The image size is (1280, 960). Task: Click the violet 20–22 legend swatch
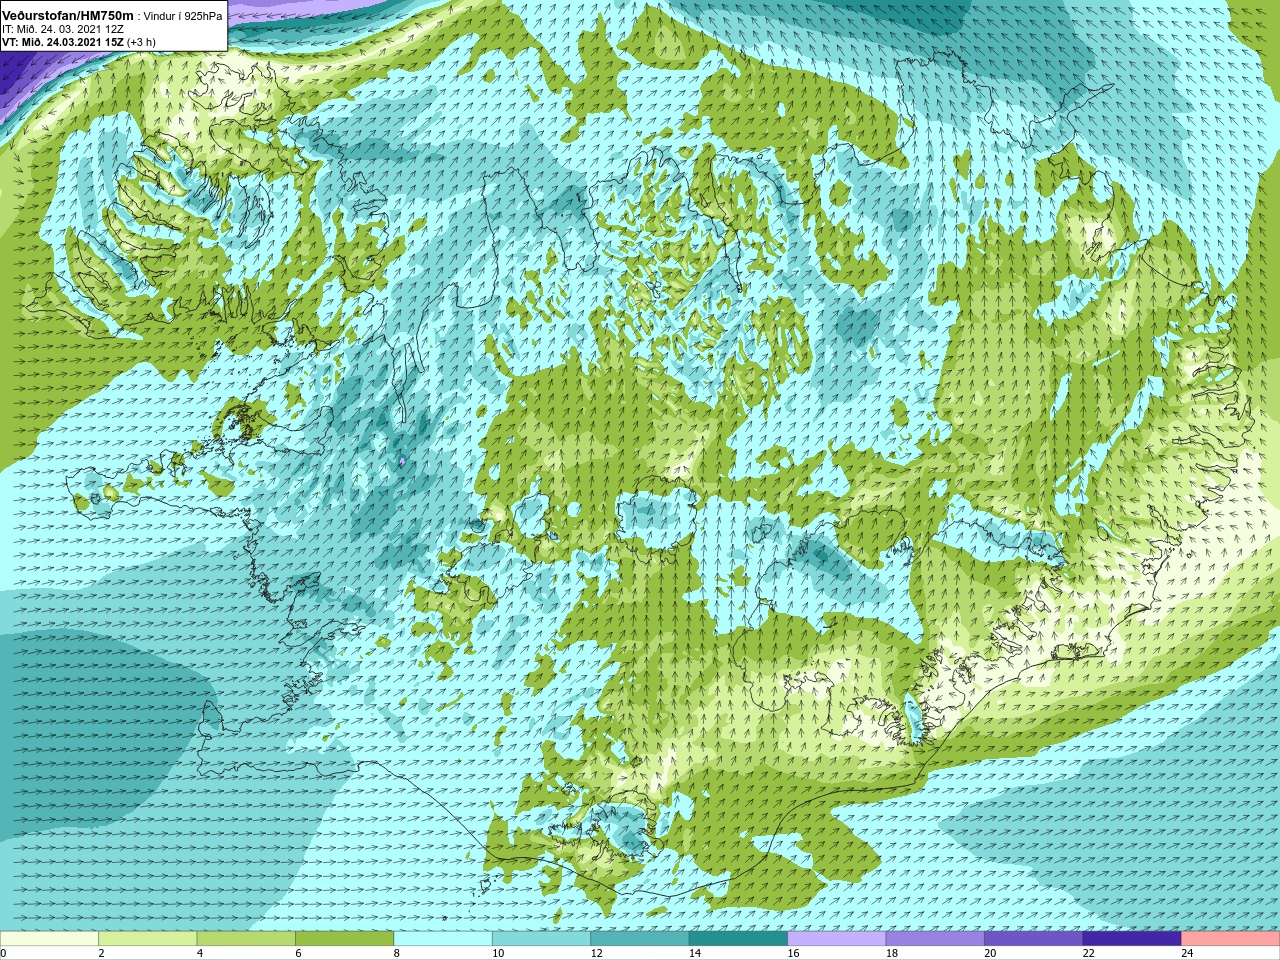tap(1034, 939)
